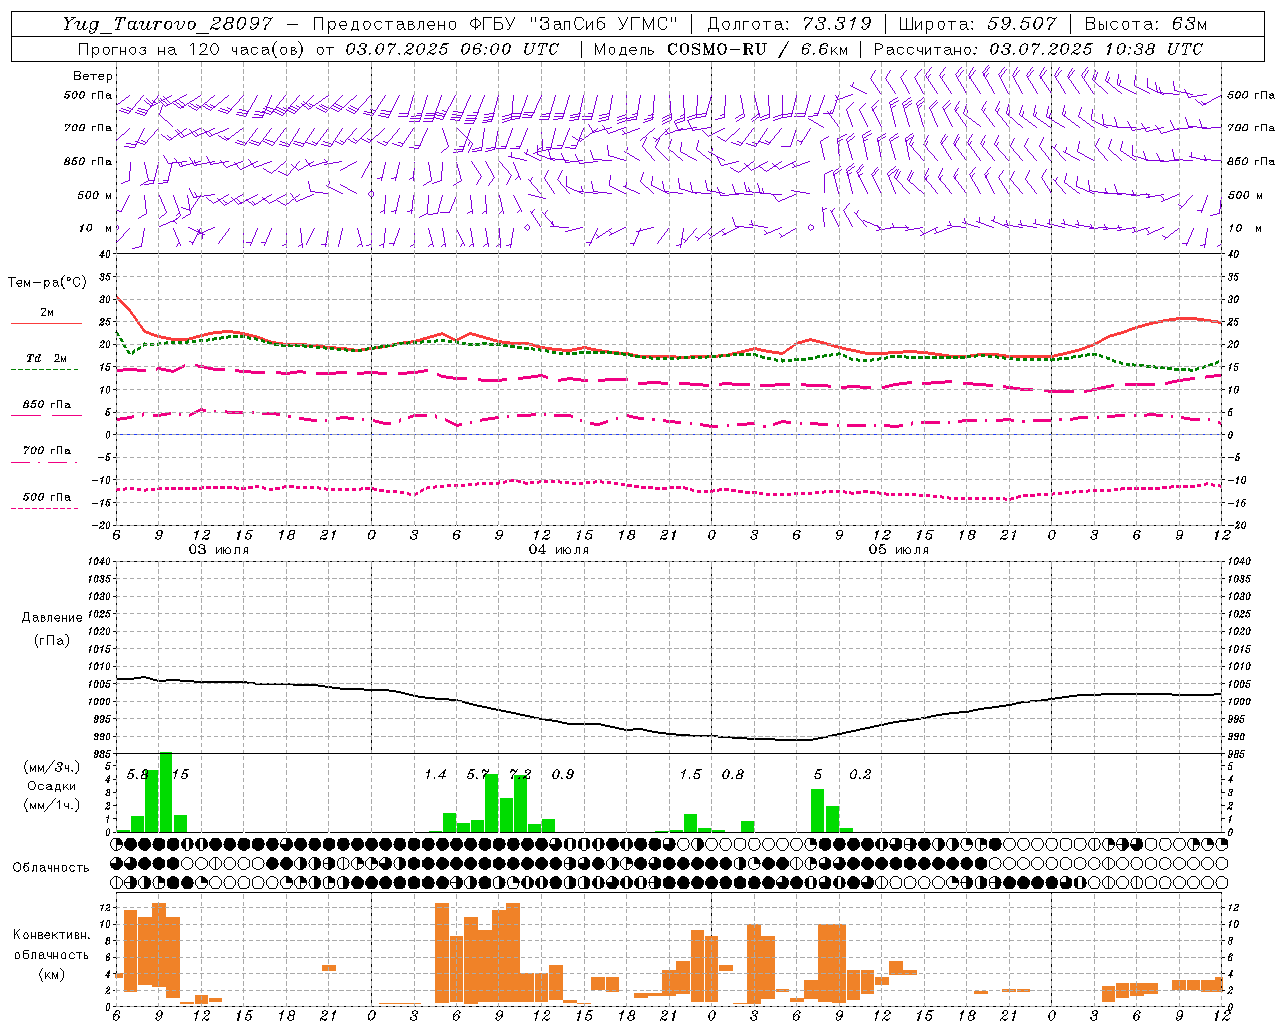Click the 1.5 precipitation total value
This screenshot has width=1280, height=1024.
pyautogui.click(x=690, y=775)
